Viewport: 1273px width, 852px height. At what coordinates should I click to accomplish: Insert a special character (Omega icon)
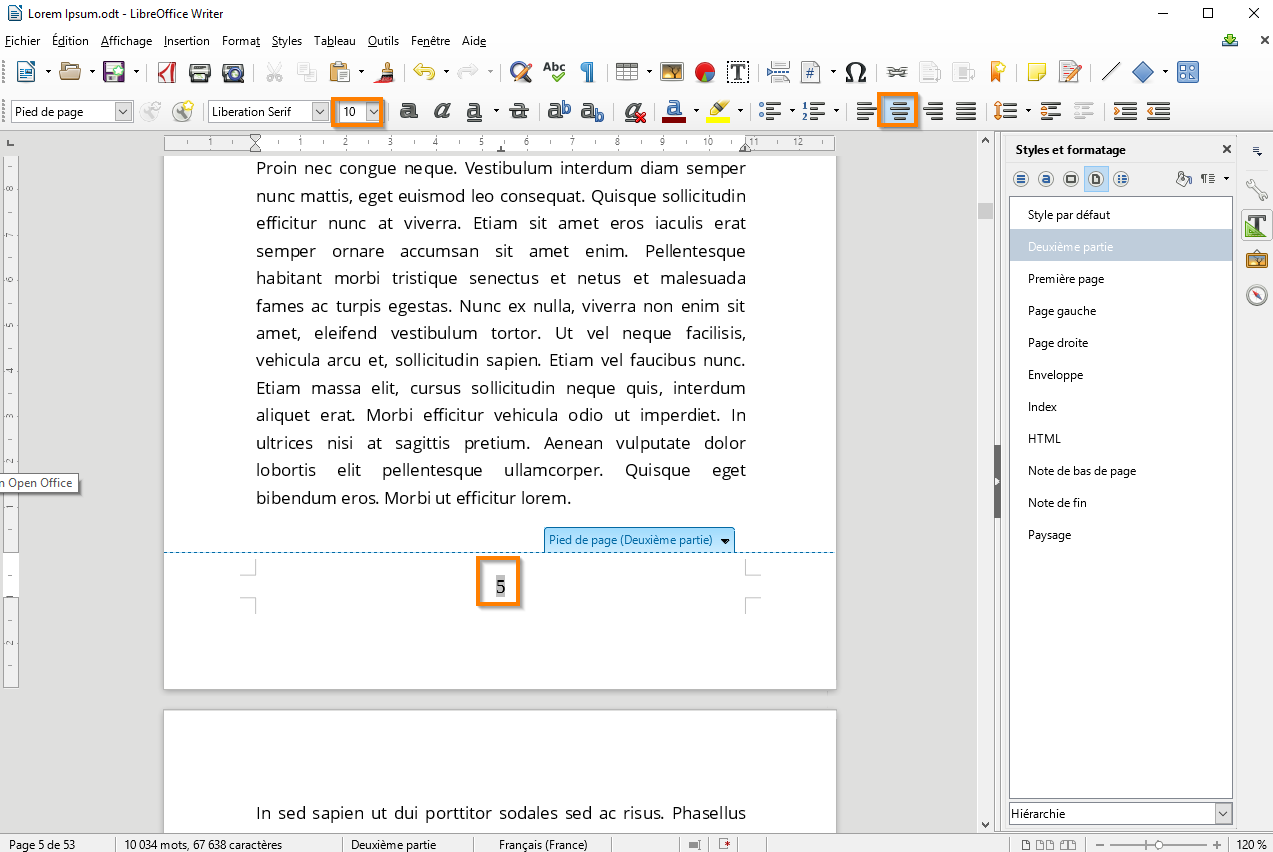click(855, 72)
